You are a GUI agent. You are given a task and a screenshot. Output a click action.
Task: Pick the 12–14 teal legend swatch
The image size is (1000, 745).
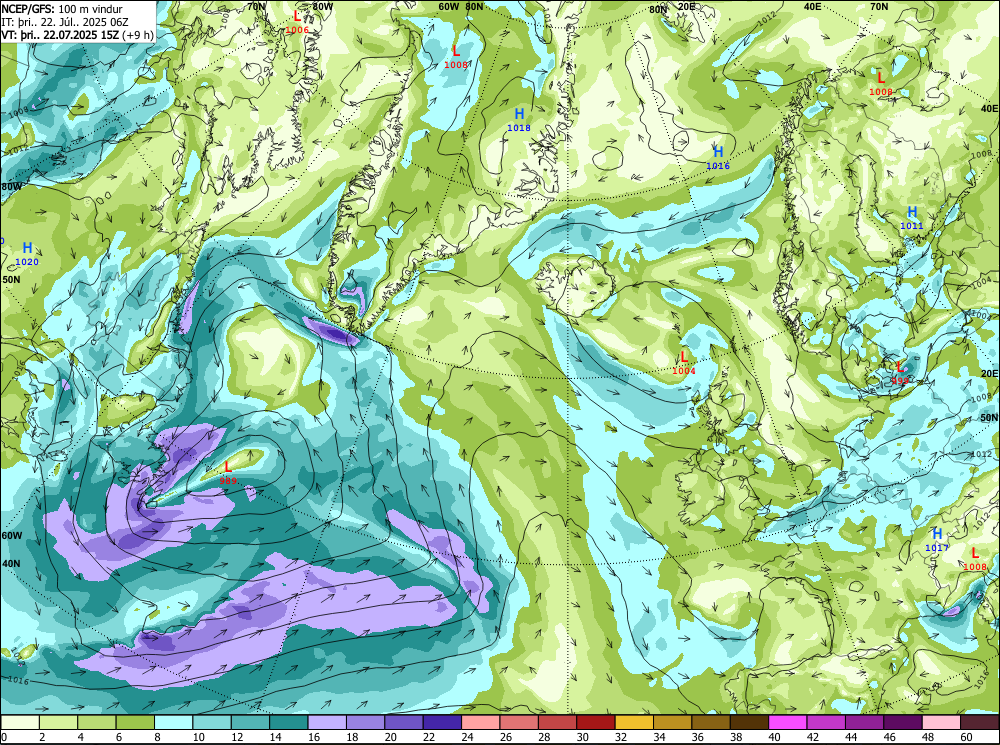251,722
